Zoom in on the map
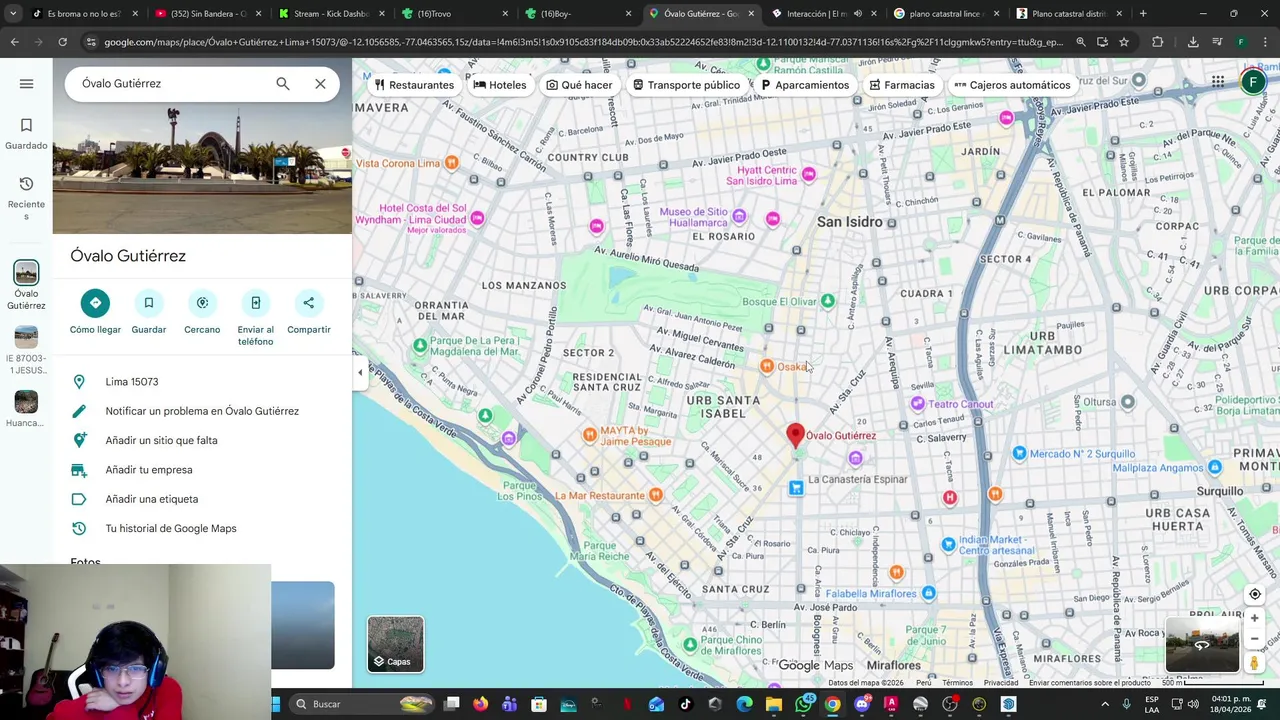This screenshot has width=1280, height=720. point(1254,619)
